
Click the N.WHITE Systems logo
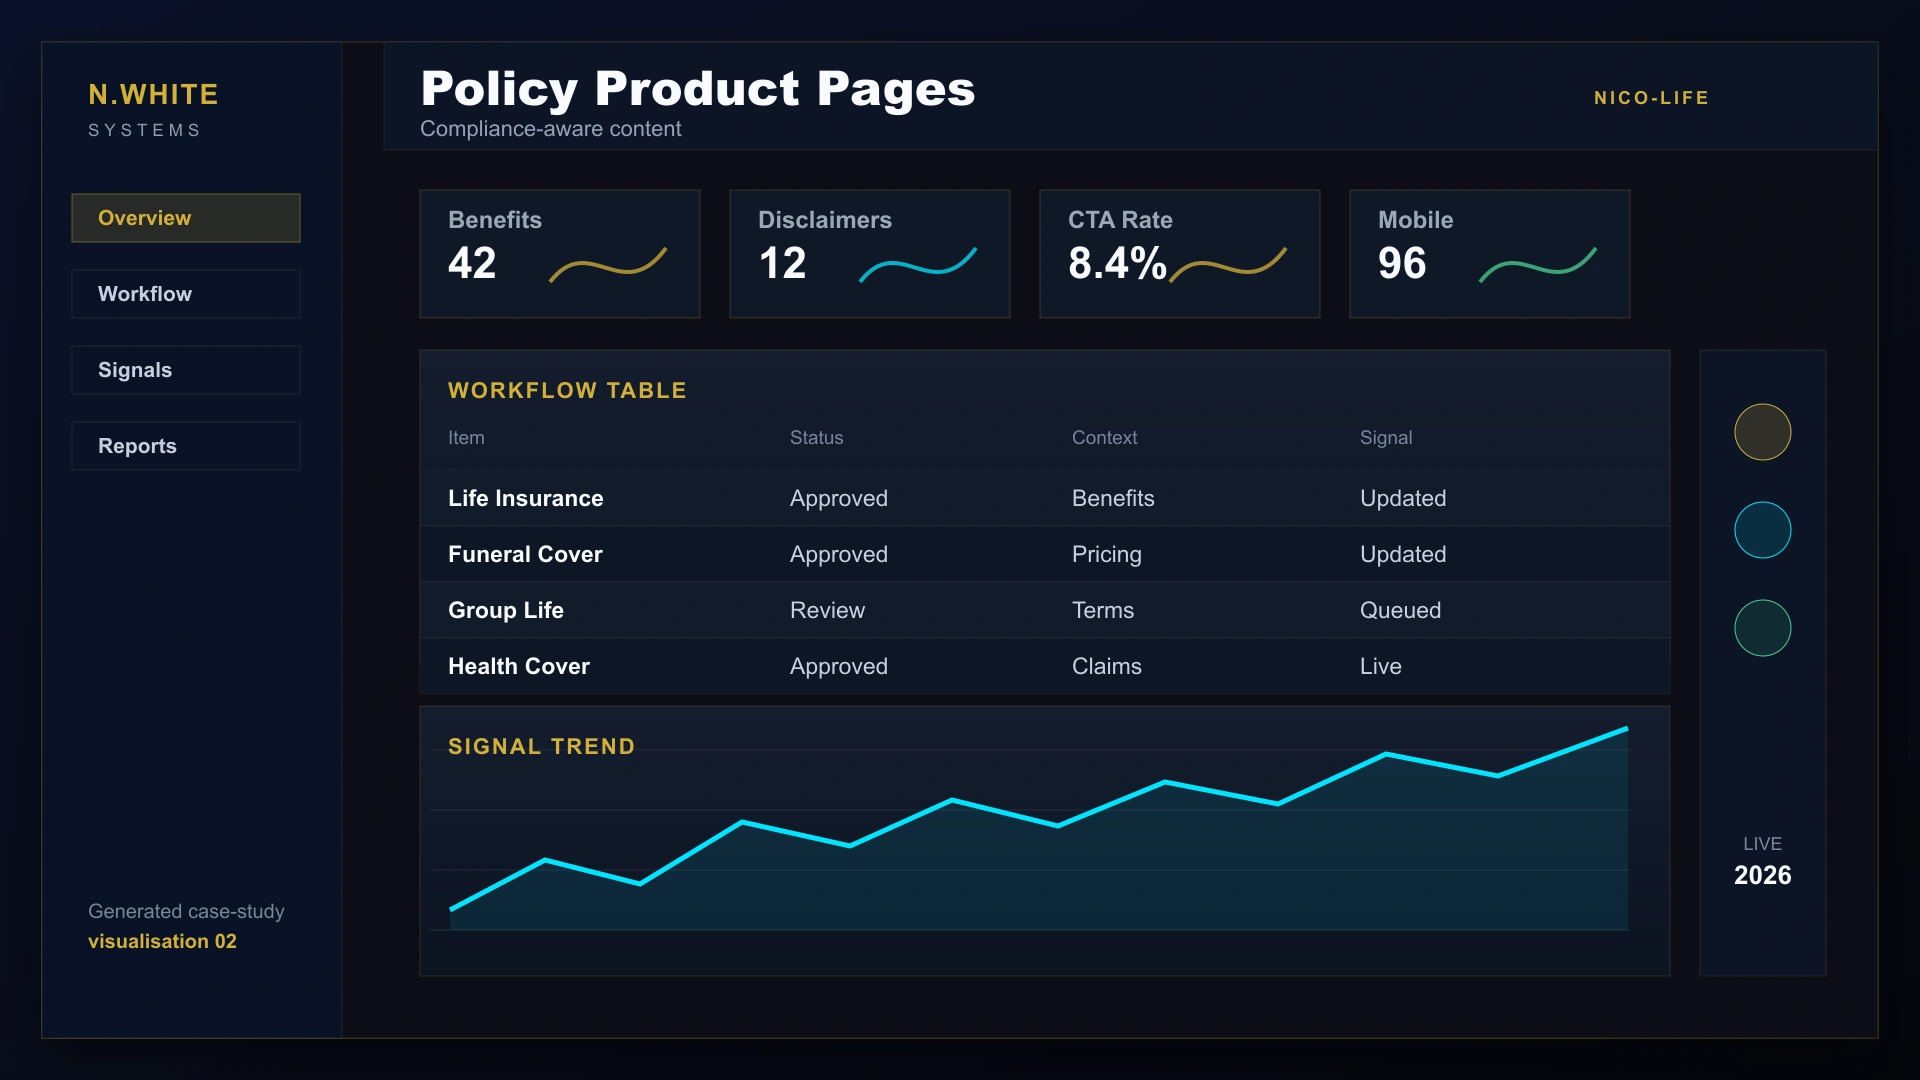pos(153,109)
